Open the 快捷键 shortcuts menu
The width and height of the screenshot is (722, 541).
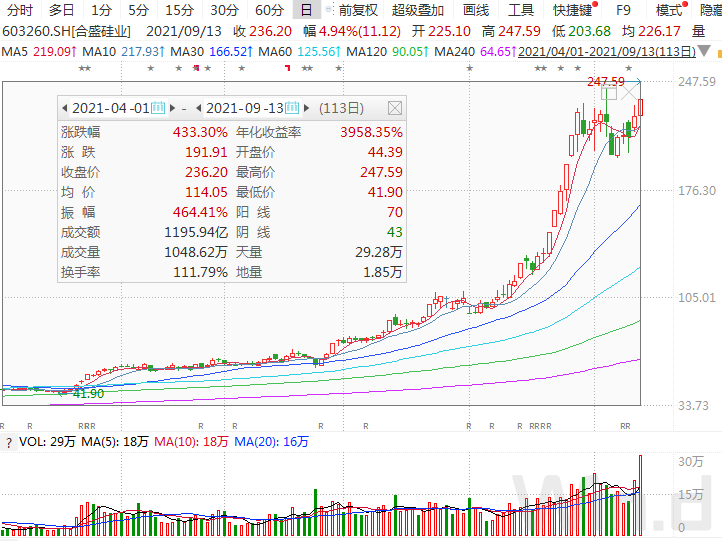tap(573, 10)
